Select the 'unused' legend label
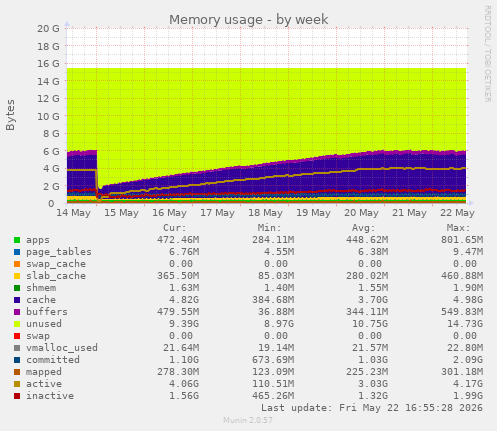Image resolution: width=497 pixels, height=431 pixels. tap(44, 324)
